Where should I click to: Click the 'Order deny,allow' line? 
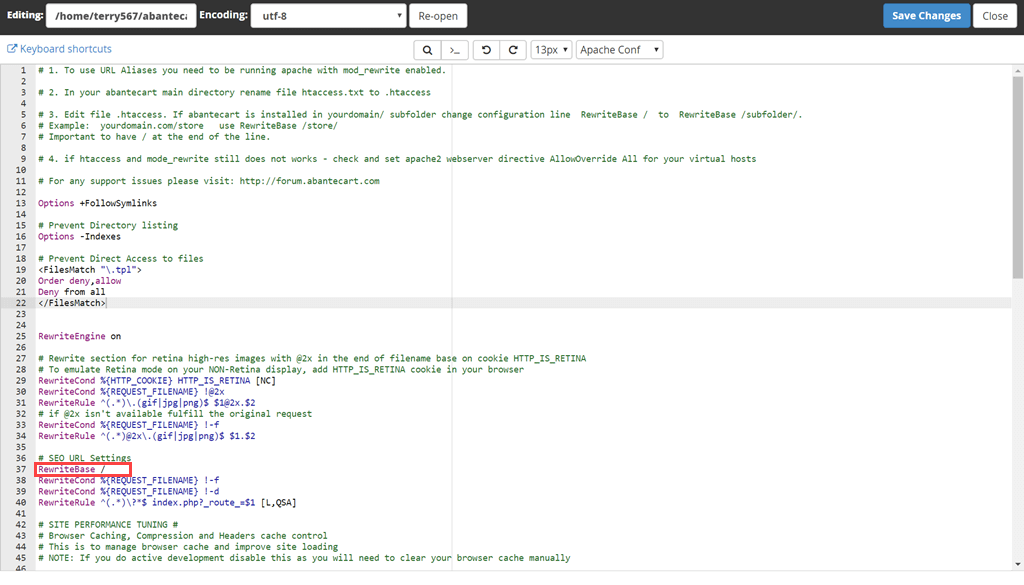[79, 281]
